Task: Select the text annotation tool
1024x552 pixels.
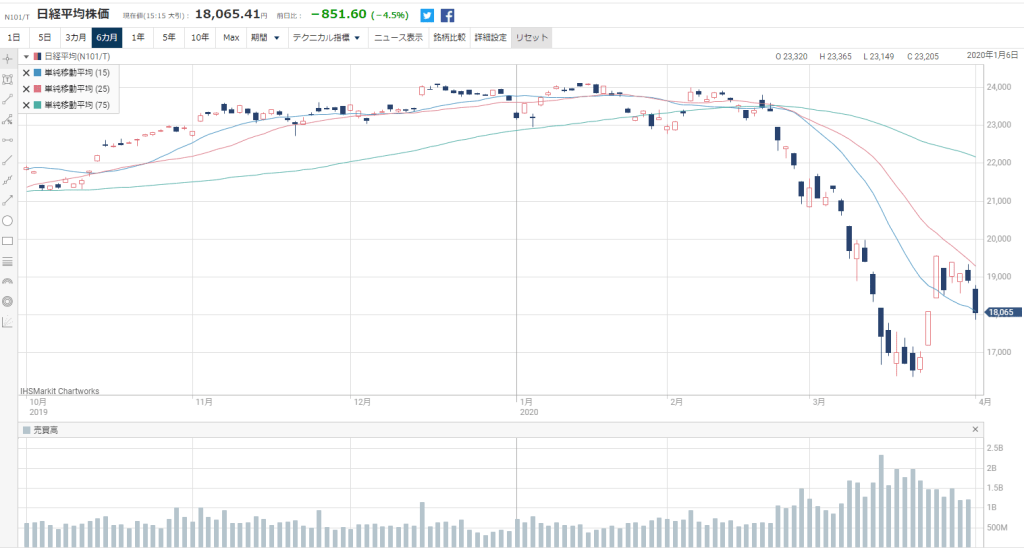Action: point(7,78)
